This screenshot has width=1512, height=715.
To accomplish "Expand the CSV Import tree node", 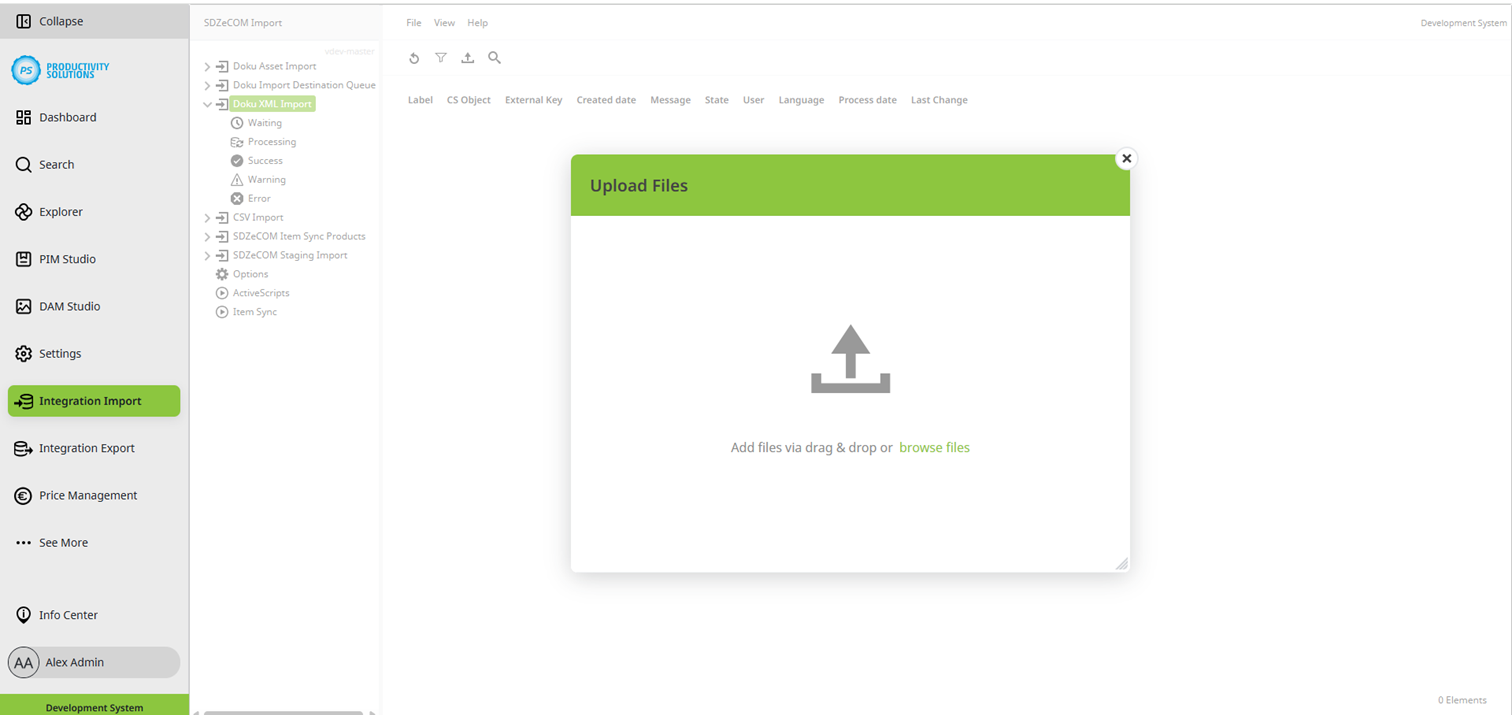I will [x=206, y=217].
